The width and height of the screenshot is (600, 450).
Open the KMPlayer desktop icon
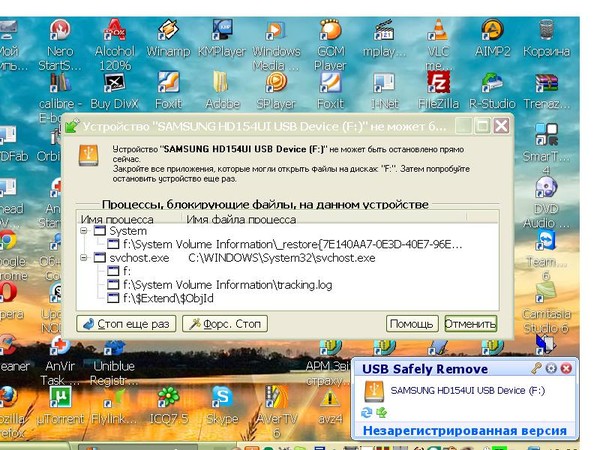[x=222, y=38]
